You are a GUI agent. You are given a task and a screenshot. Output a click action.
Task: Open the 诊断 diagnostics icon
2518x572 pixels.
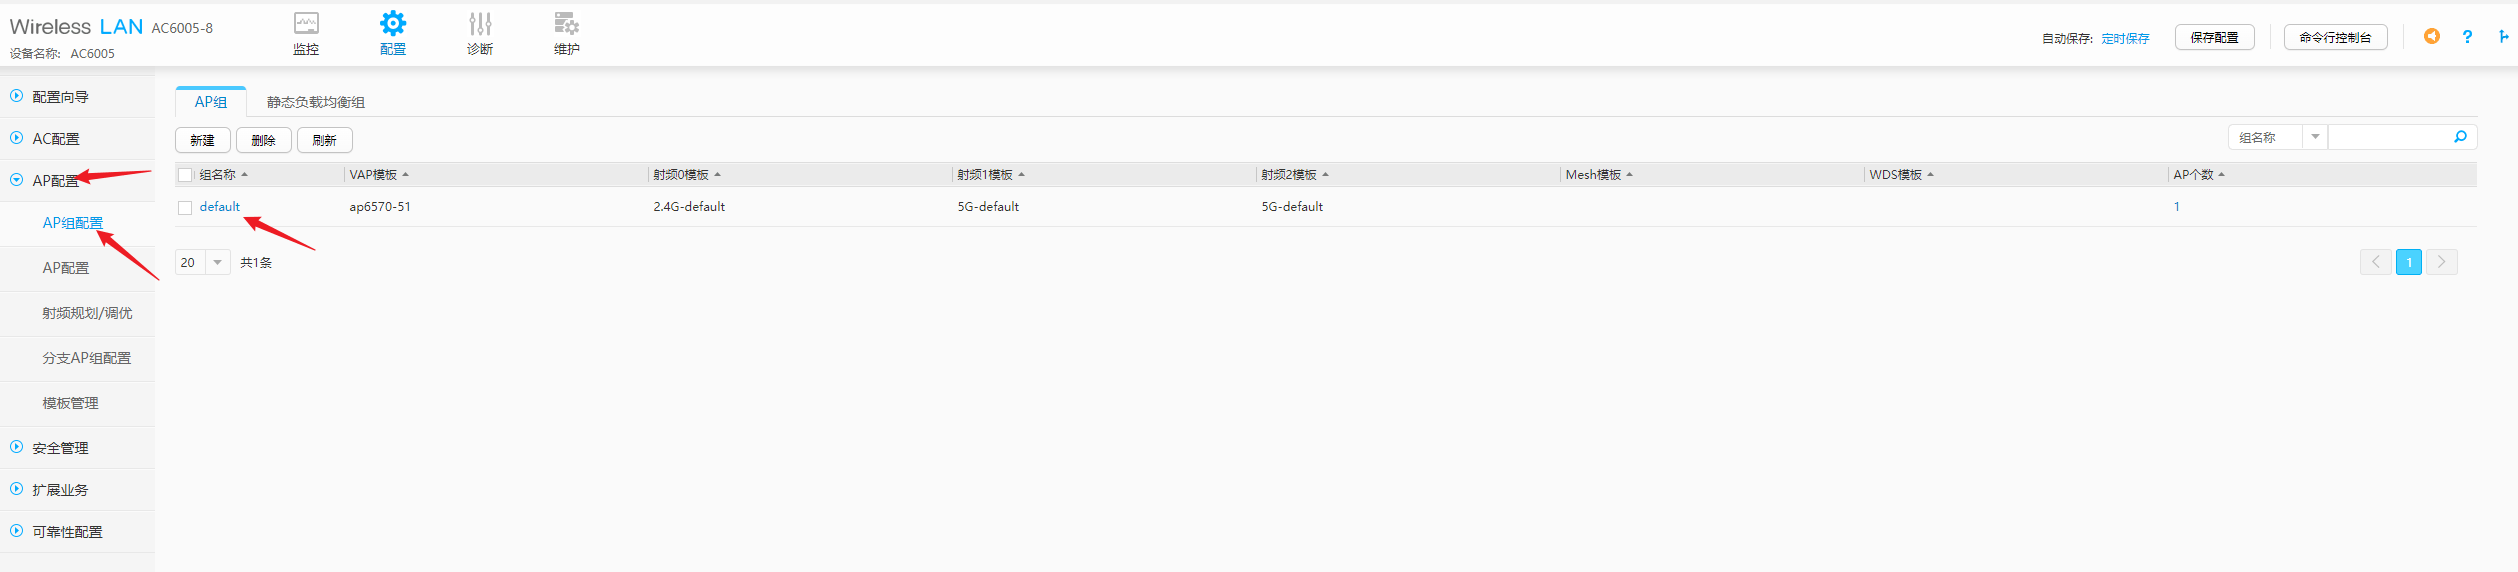coord(480,24)
